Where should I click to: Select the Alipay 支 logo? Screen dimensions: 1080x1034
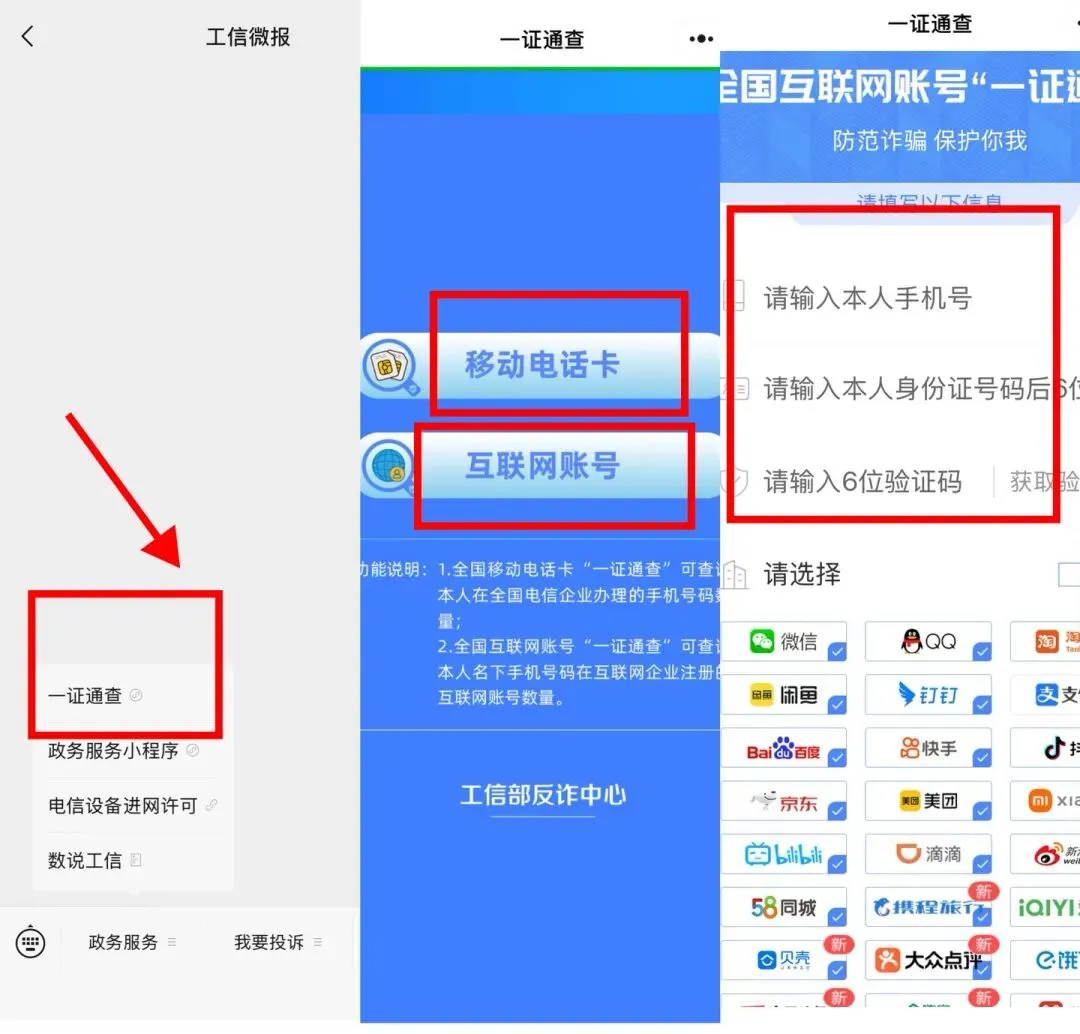(x=1047, y=694)
